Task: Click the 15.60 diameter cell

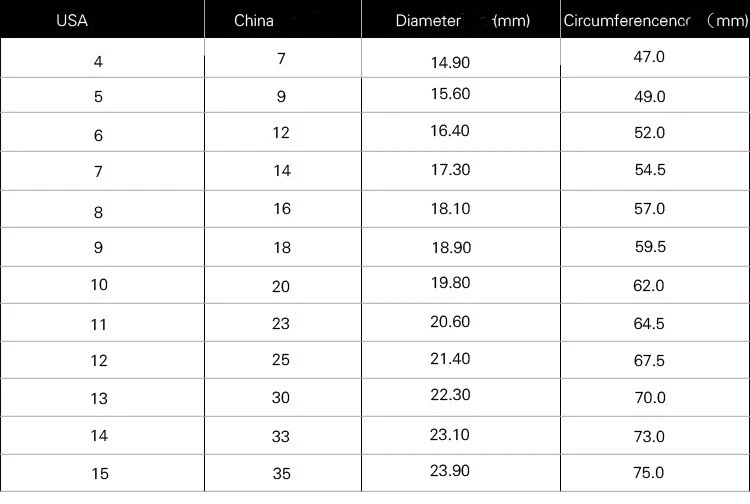Action: pyautogui.click(x=450, y=96)
